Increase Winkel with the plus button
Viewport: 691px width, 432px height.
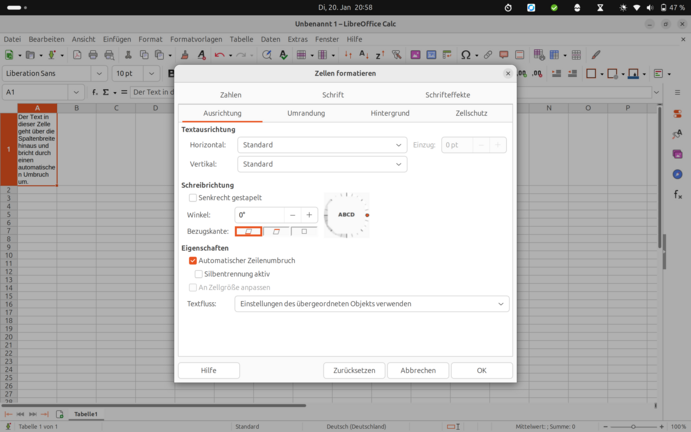309,215
